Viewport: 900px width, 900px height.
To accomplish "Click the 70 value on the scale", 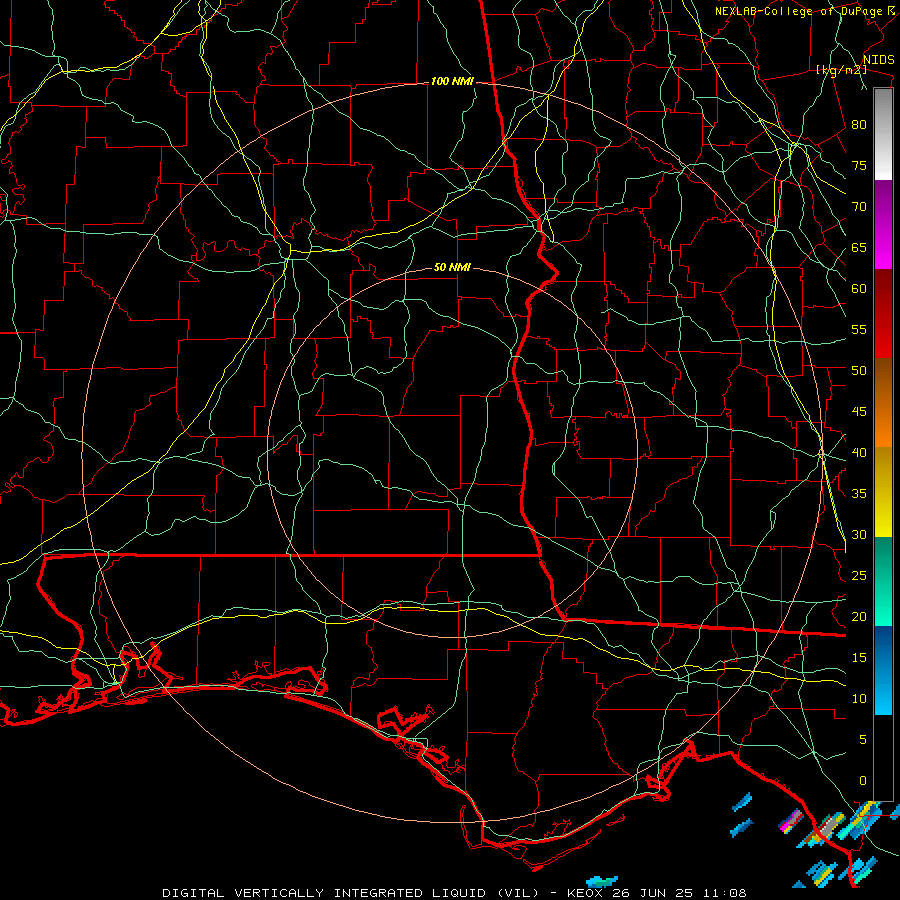I will [859, 207].
